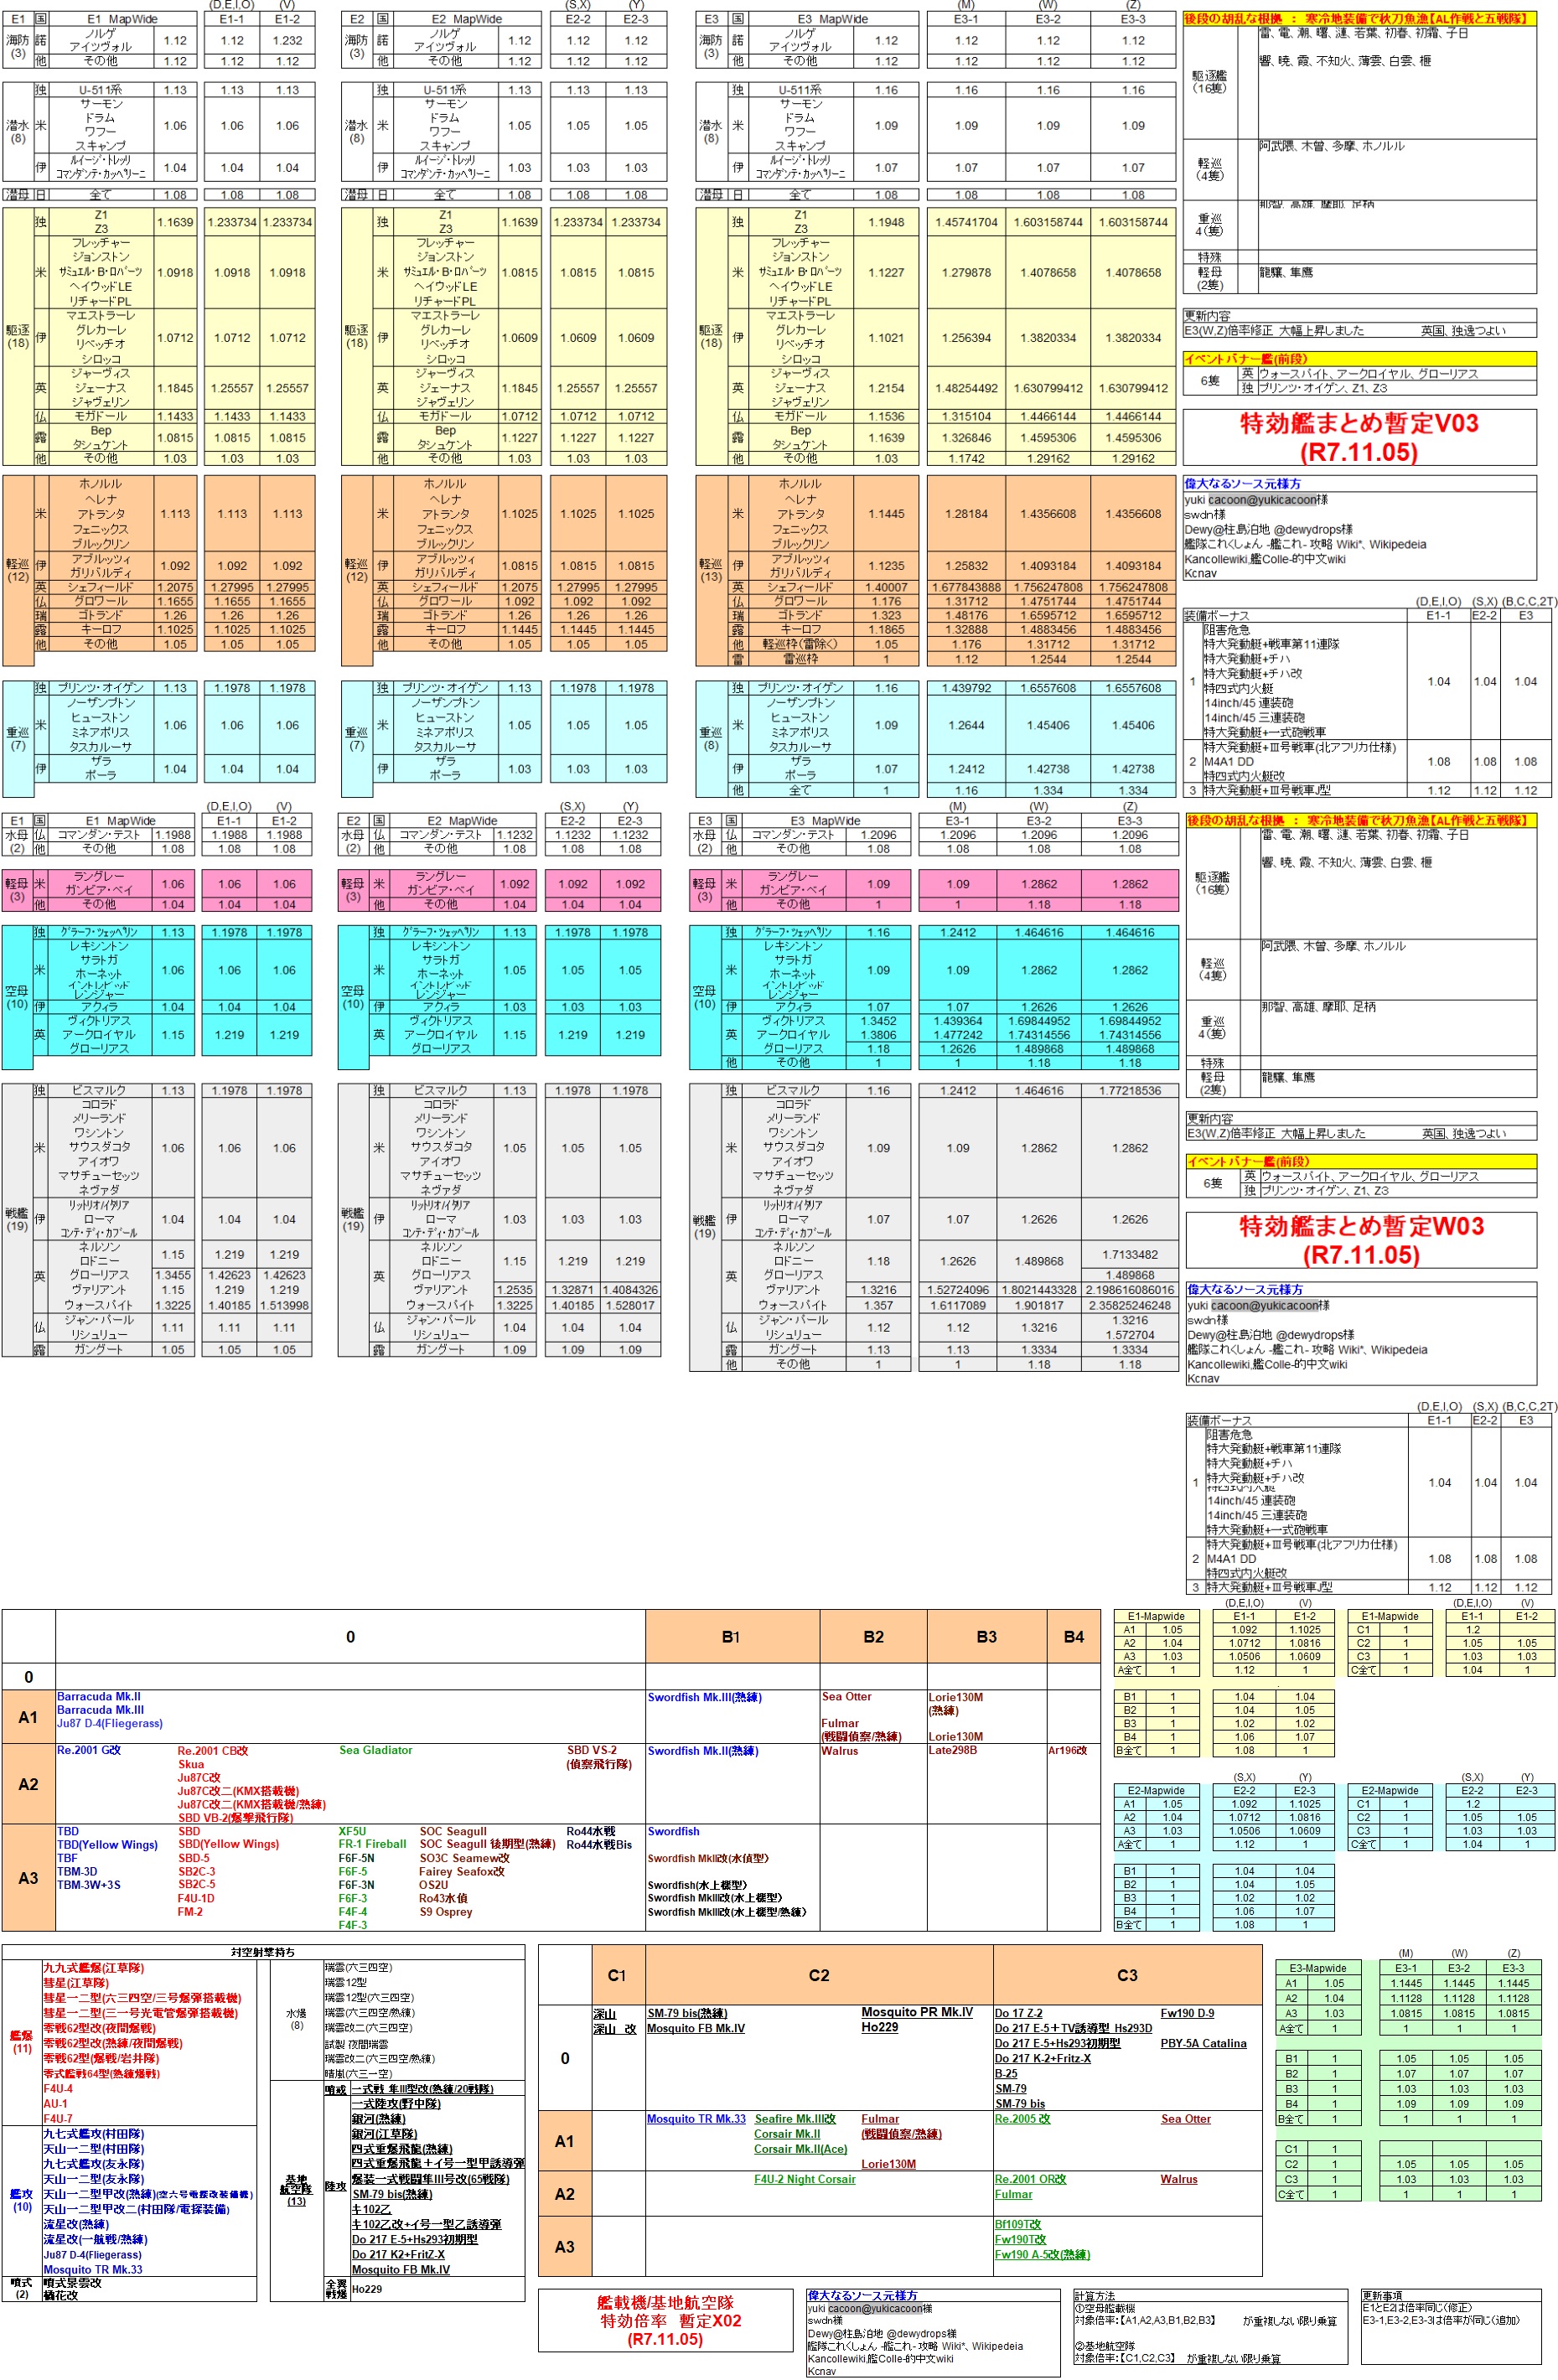Open the Mosquito PR Mk.IV link
Screen dimensions: 1558x2380
point(916,2012)
